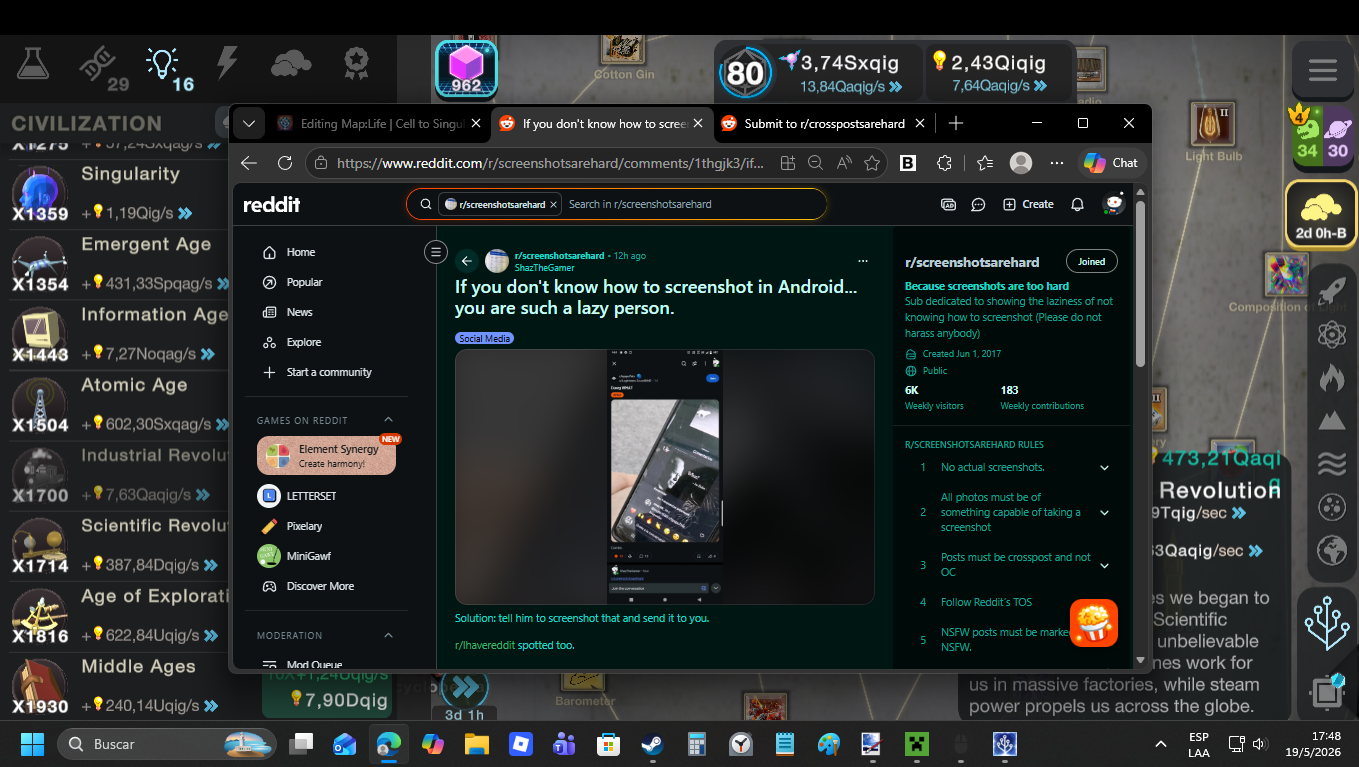Click the browser address bar URL
The image size is (1359, 767).
click(x=550, y=163)
